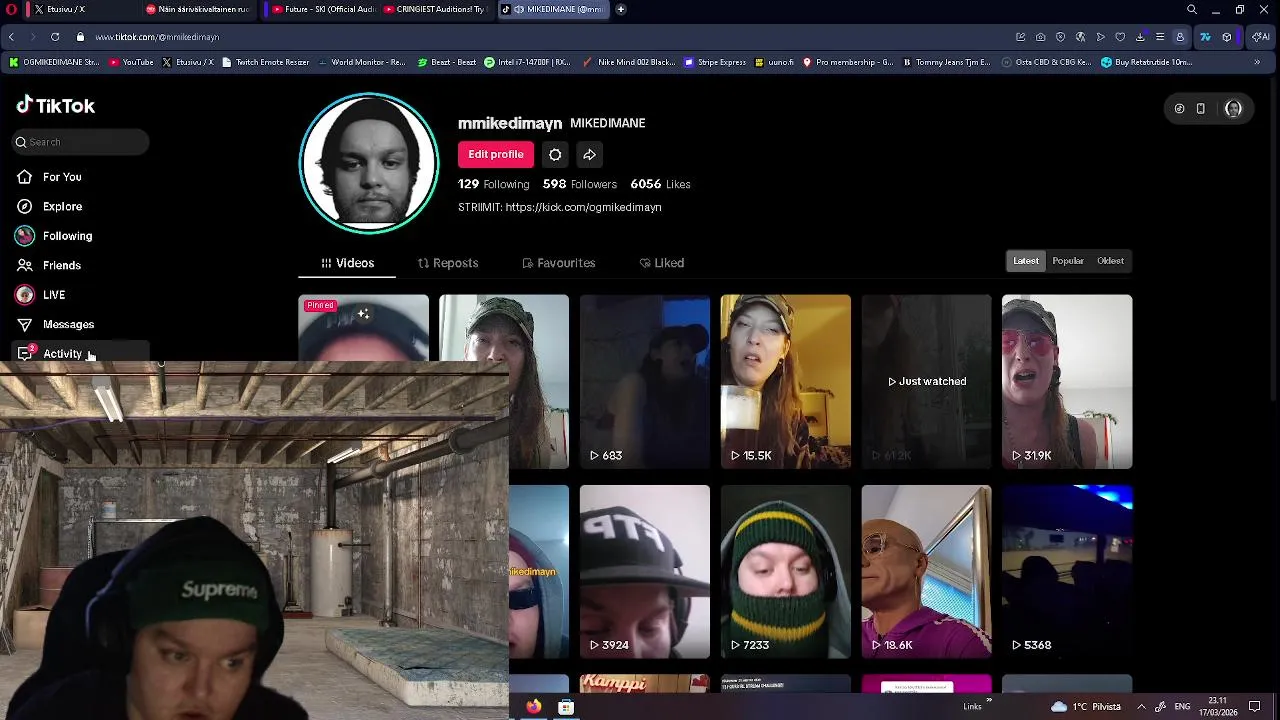Viewport: 1280px width, 720px height.
Task: Open the Stripe Express bookmark
Action: (x=715, y=62)
